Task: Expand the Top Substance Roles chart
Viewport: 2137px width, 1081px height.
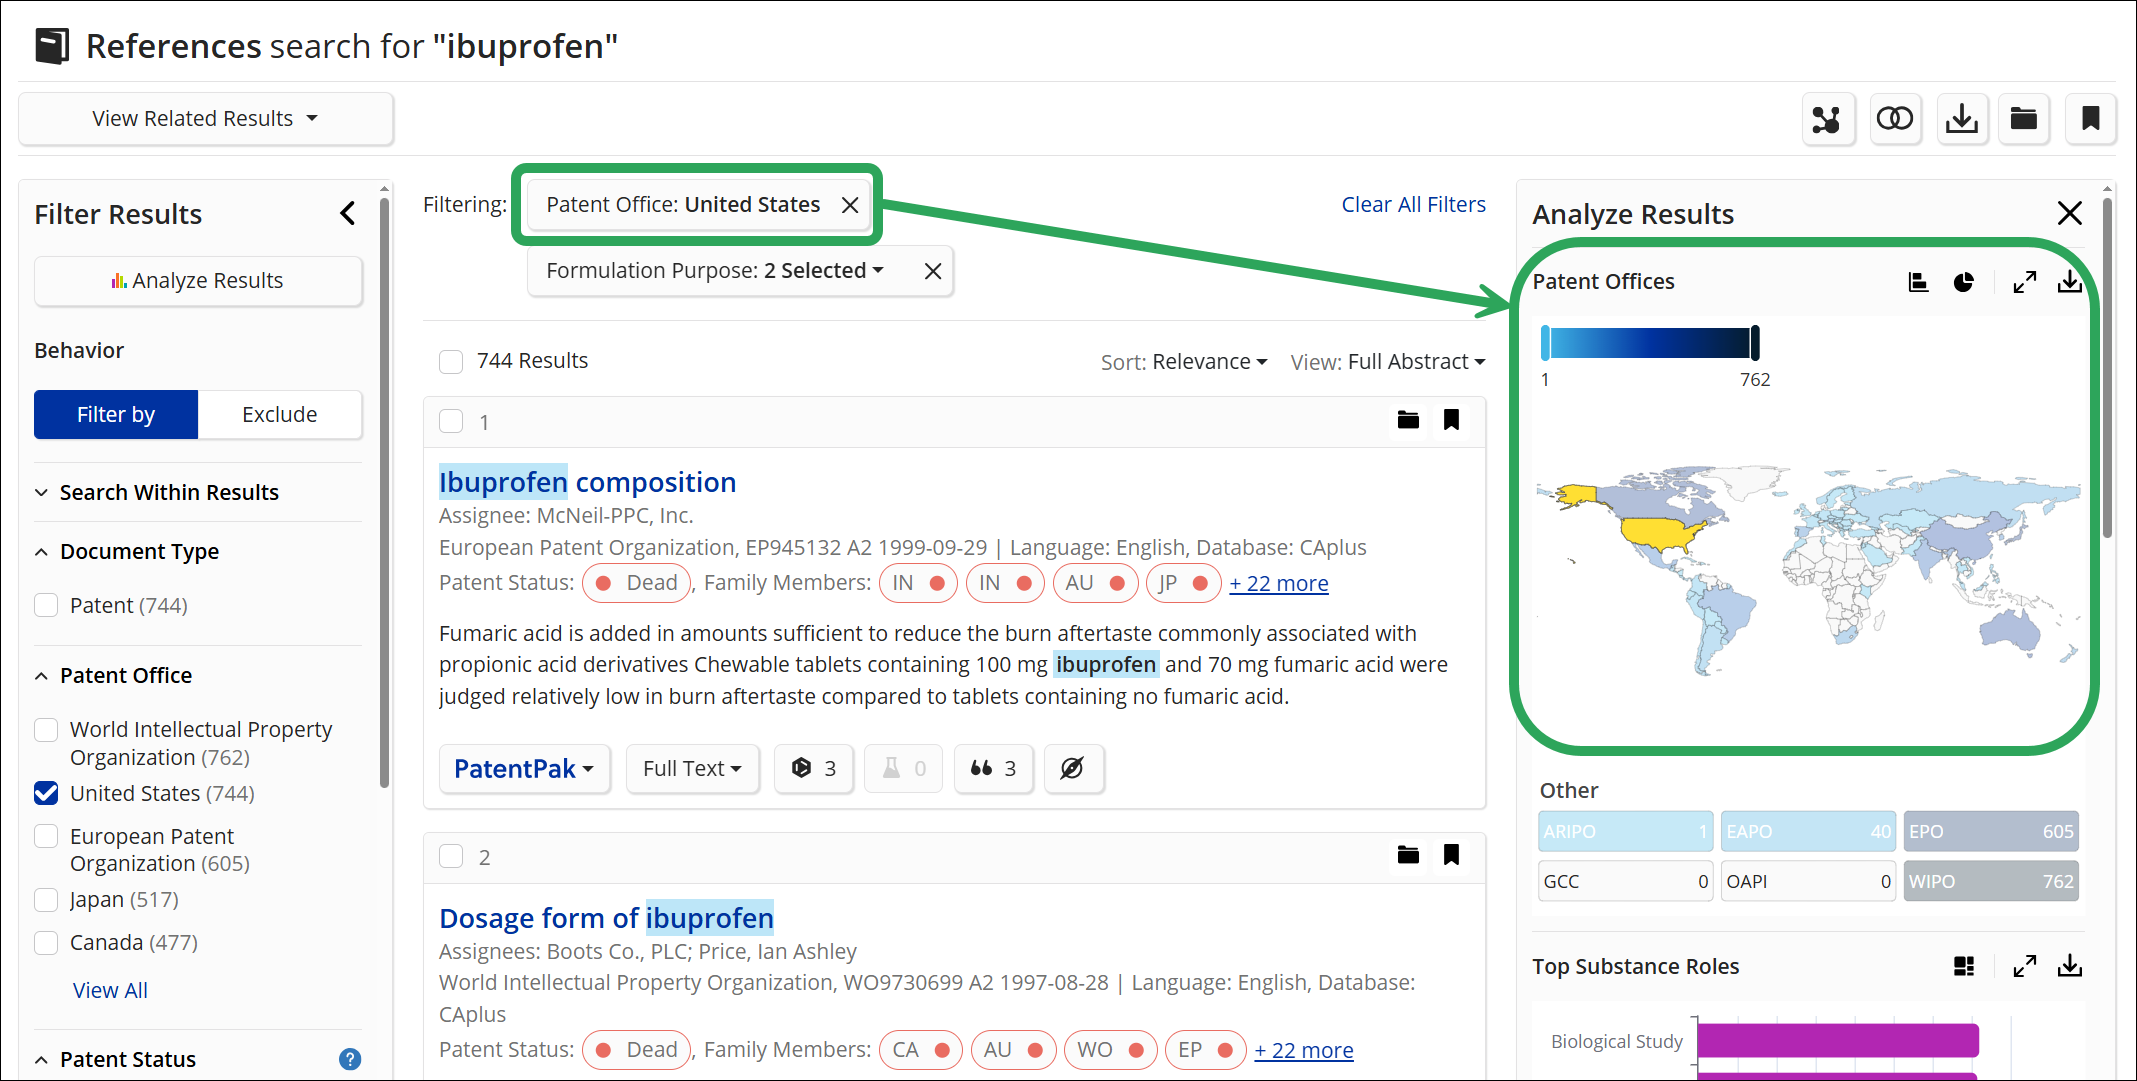Action: pos(2024,966)
